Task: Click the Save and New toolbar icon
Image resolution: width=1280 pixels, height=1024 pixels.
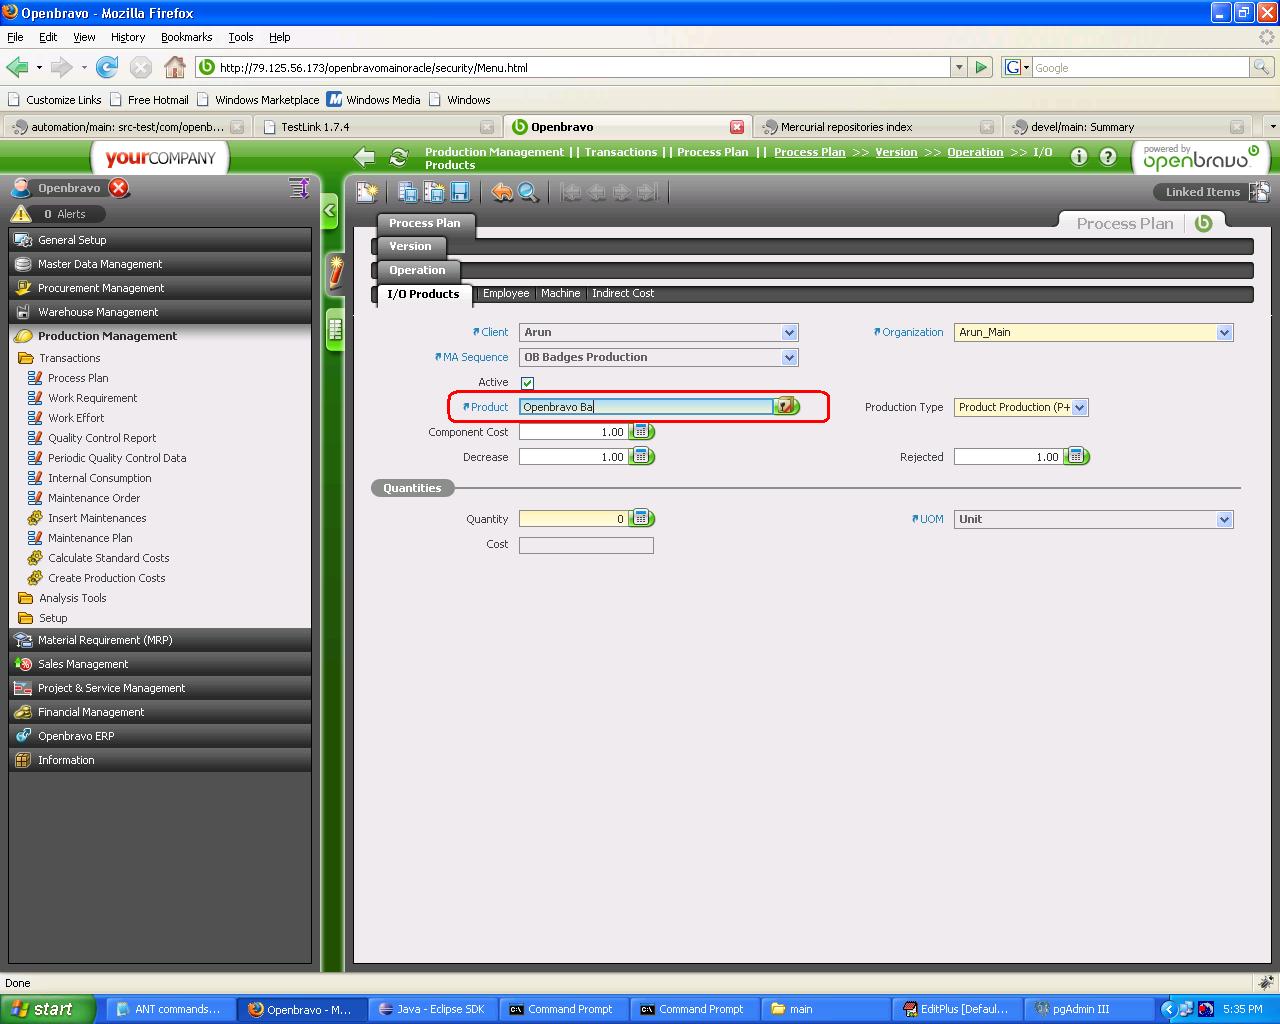Action: point(434,192)
